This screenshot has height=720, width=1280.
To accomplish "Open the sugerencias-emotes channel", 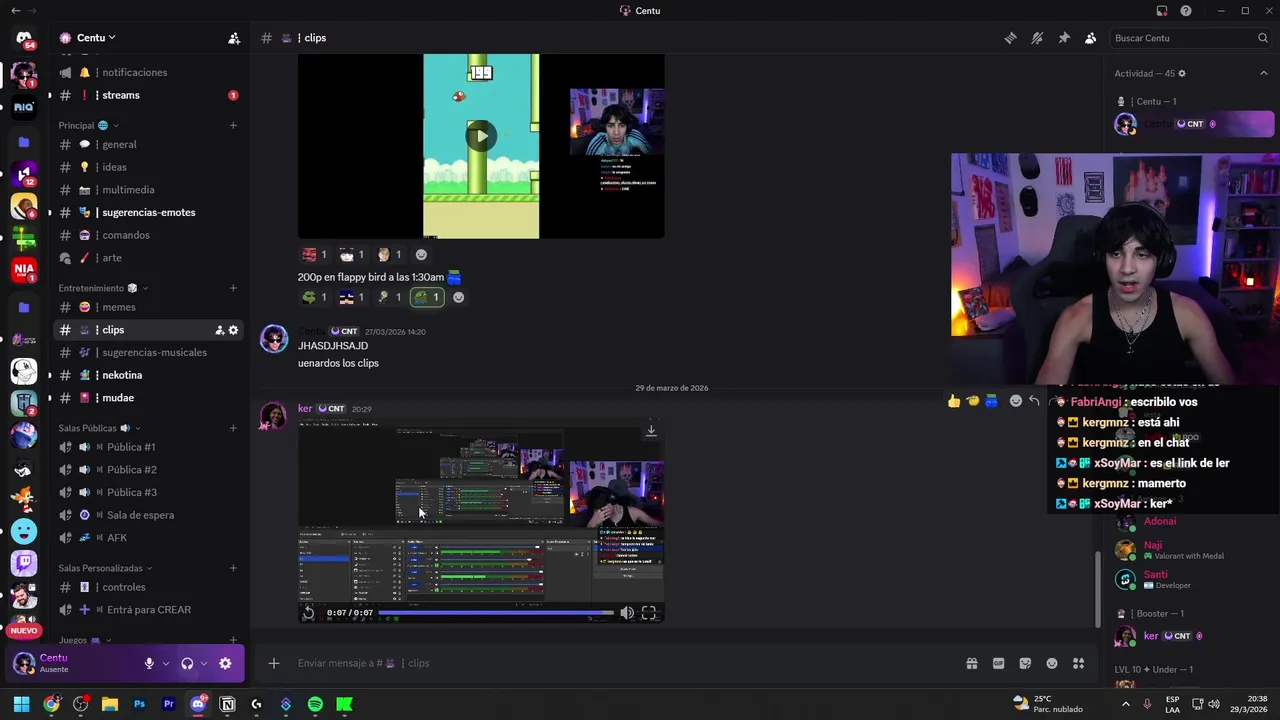I will 148,212.
